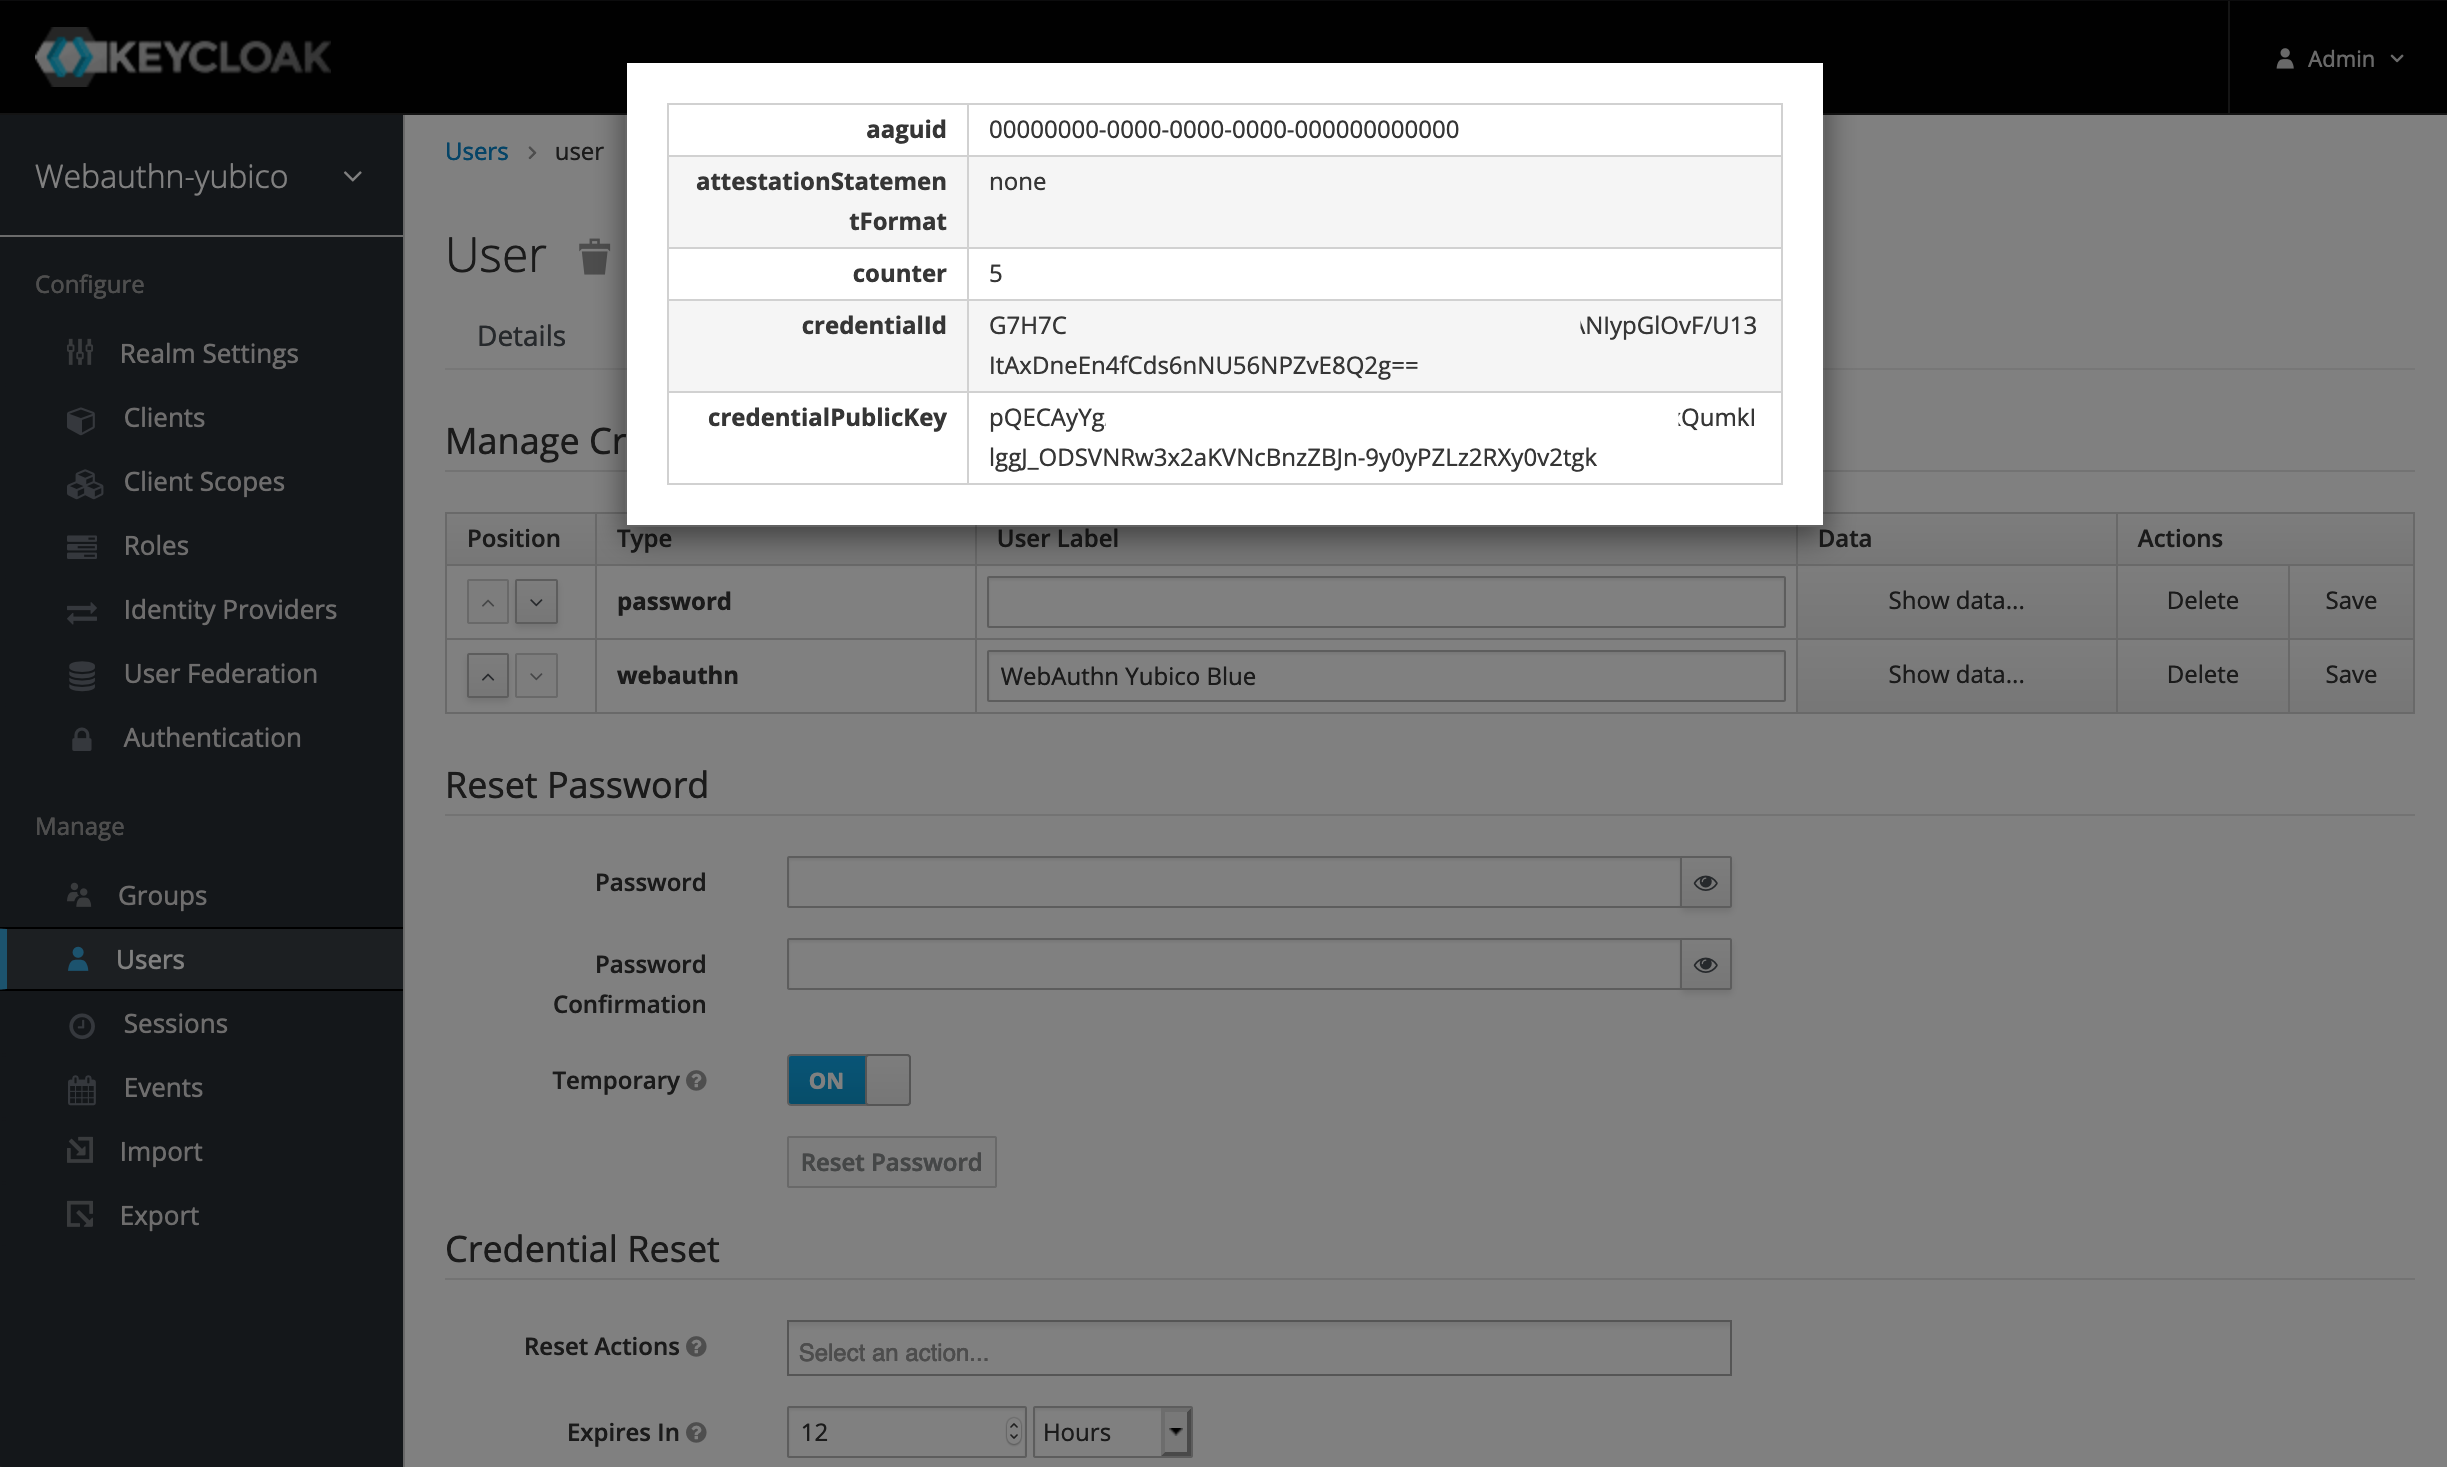Image resolution: width=2447 pixels, height=1467 pixels.
Task: Switch to the Details tab
Action: point(520,335)
